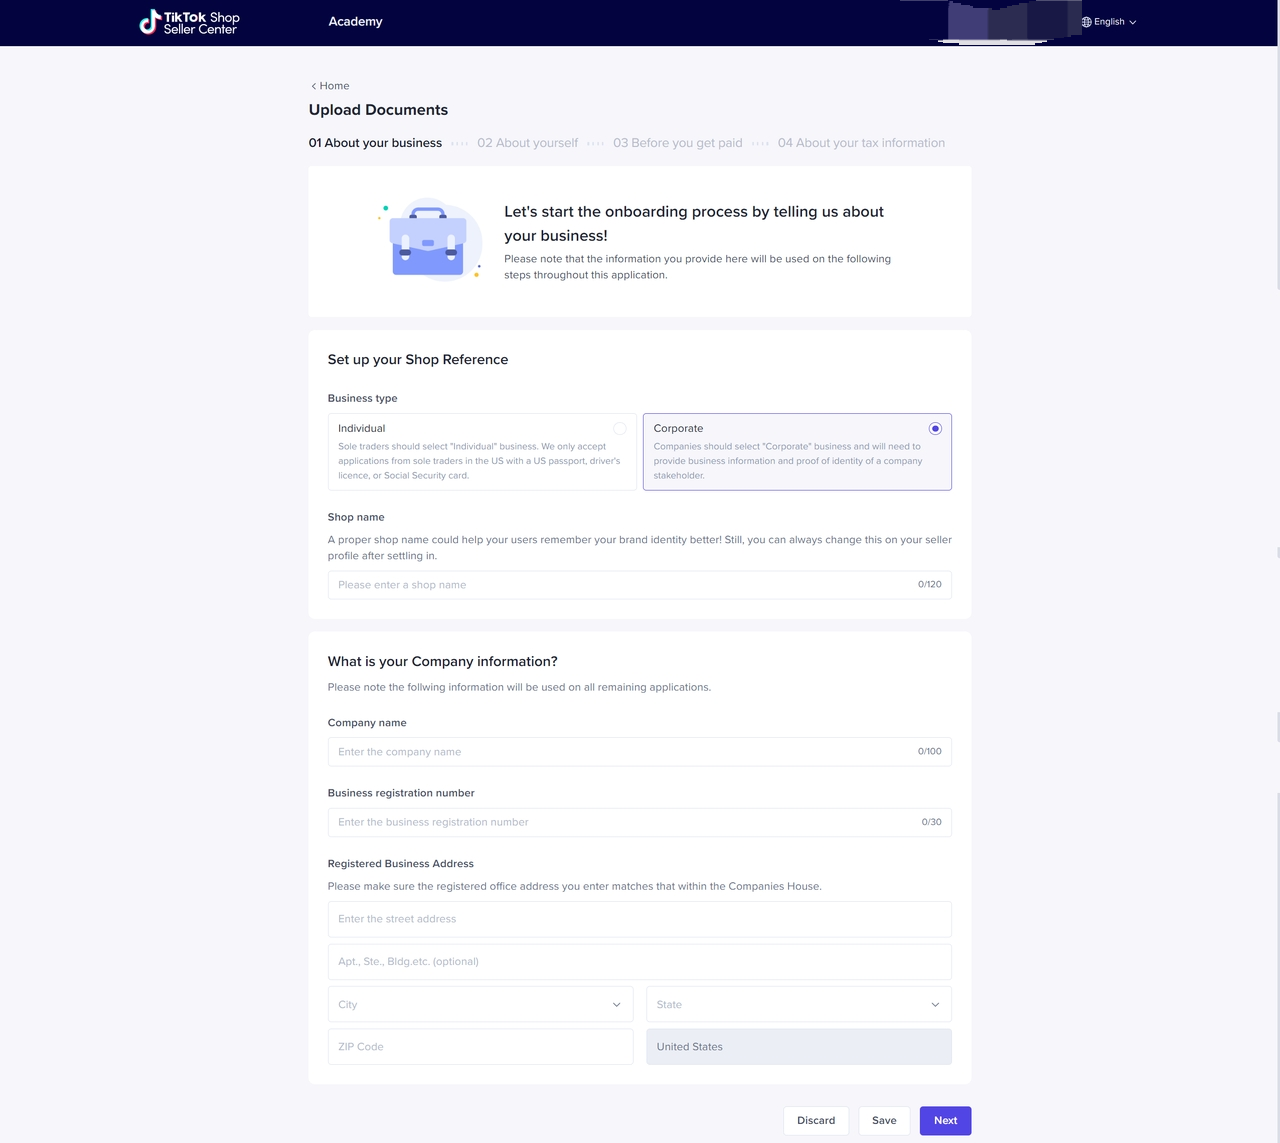Switch to step 03 Before you get paid
This screenshot has height=1143, width=1280.
[677, 143]
